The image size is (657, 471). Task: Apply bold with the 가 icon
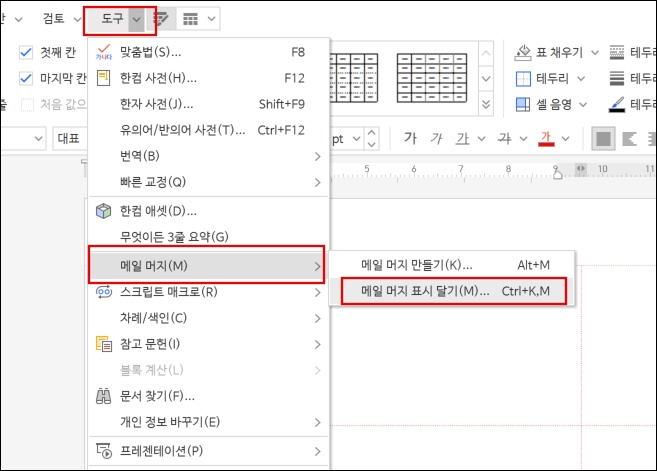[x=410, y=138]
